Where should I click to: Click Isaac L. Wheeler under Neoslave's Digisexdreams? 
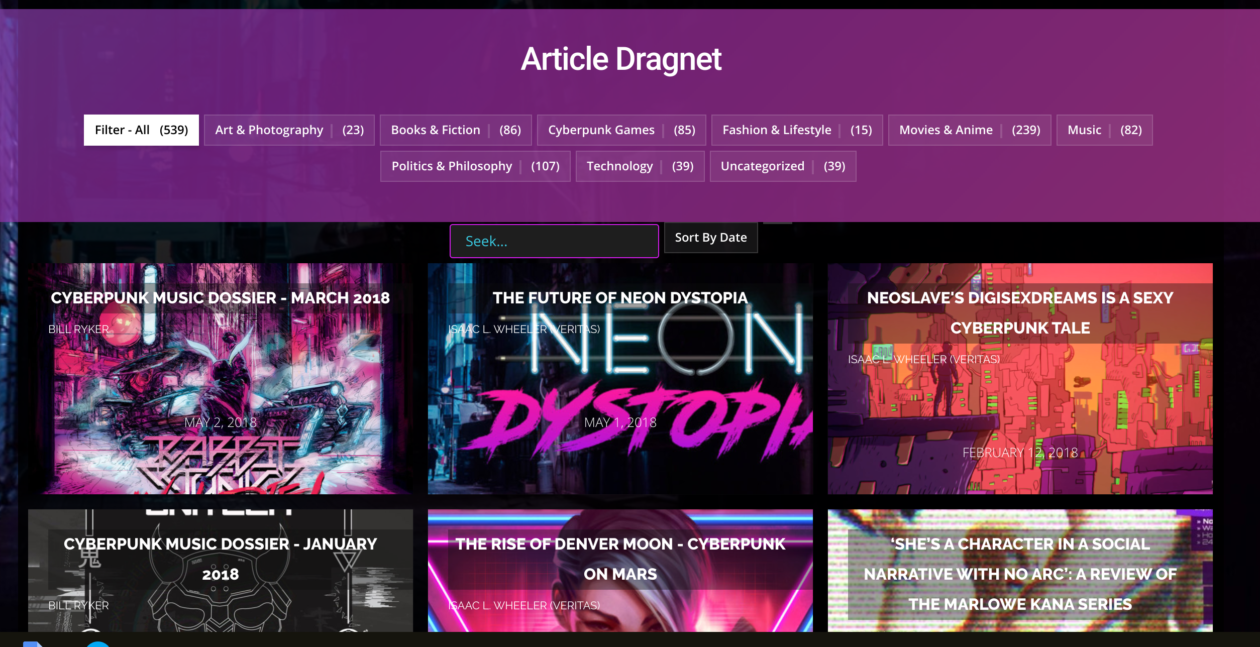pyautogui.click(x=924, y=359)
